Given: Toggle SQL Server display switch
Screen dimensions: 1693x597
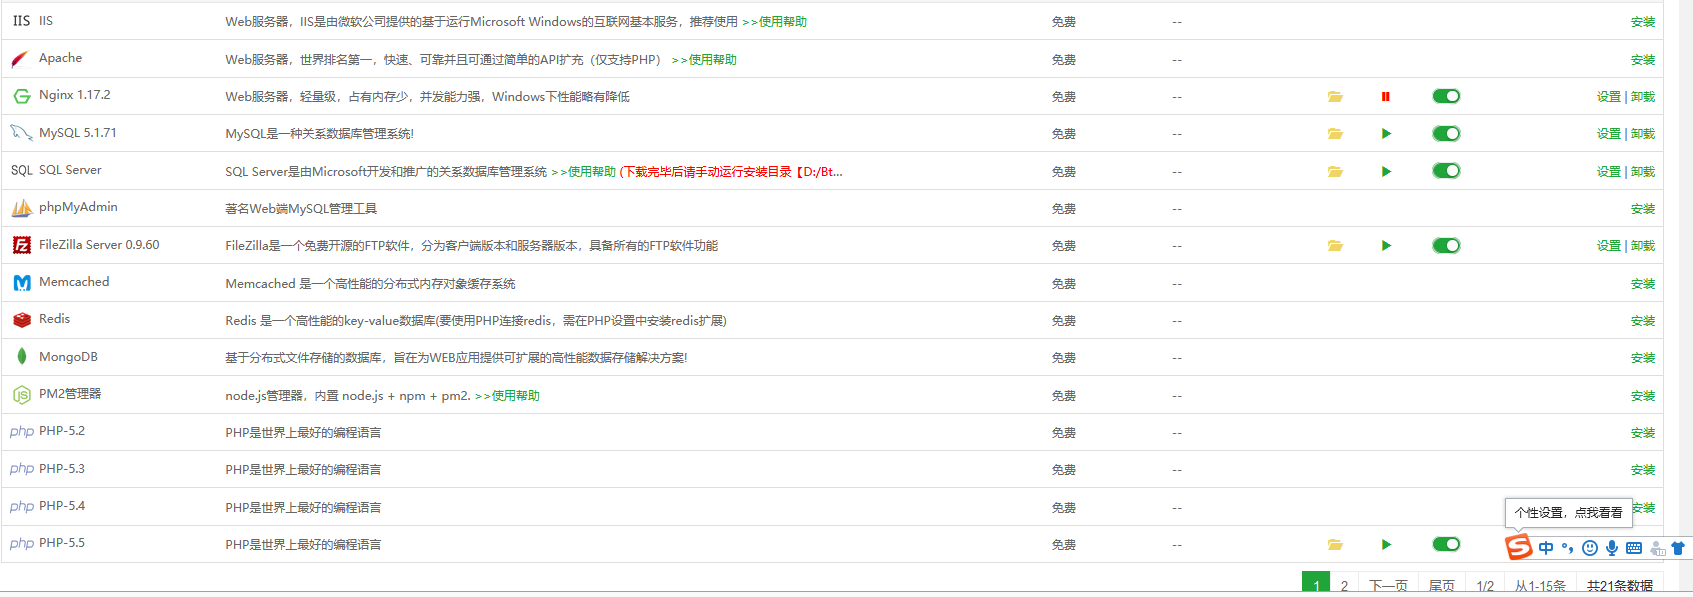Looking at the screenshot, I should (1446, 171).
